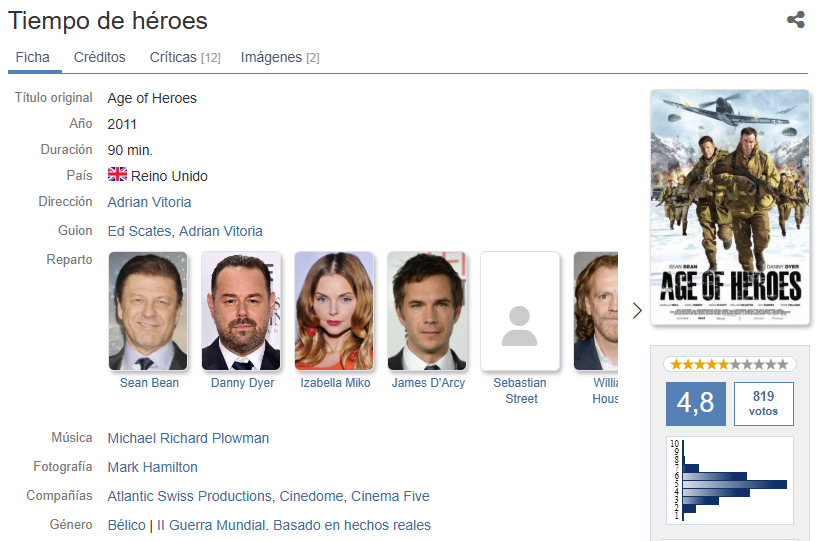Open composer Michael Richard Plowman's page
The width and height of the screenshot is (822, 541).
click(x=188, y=438)
